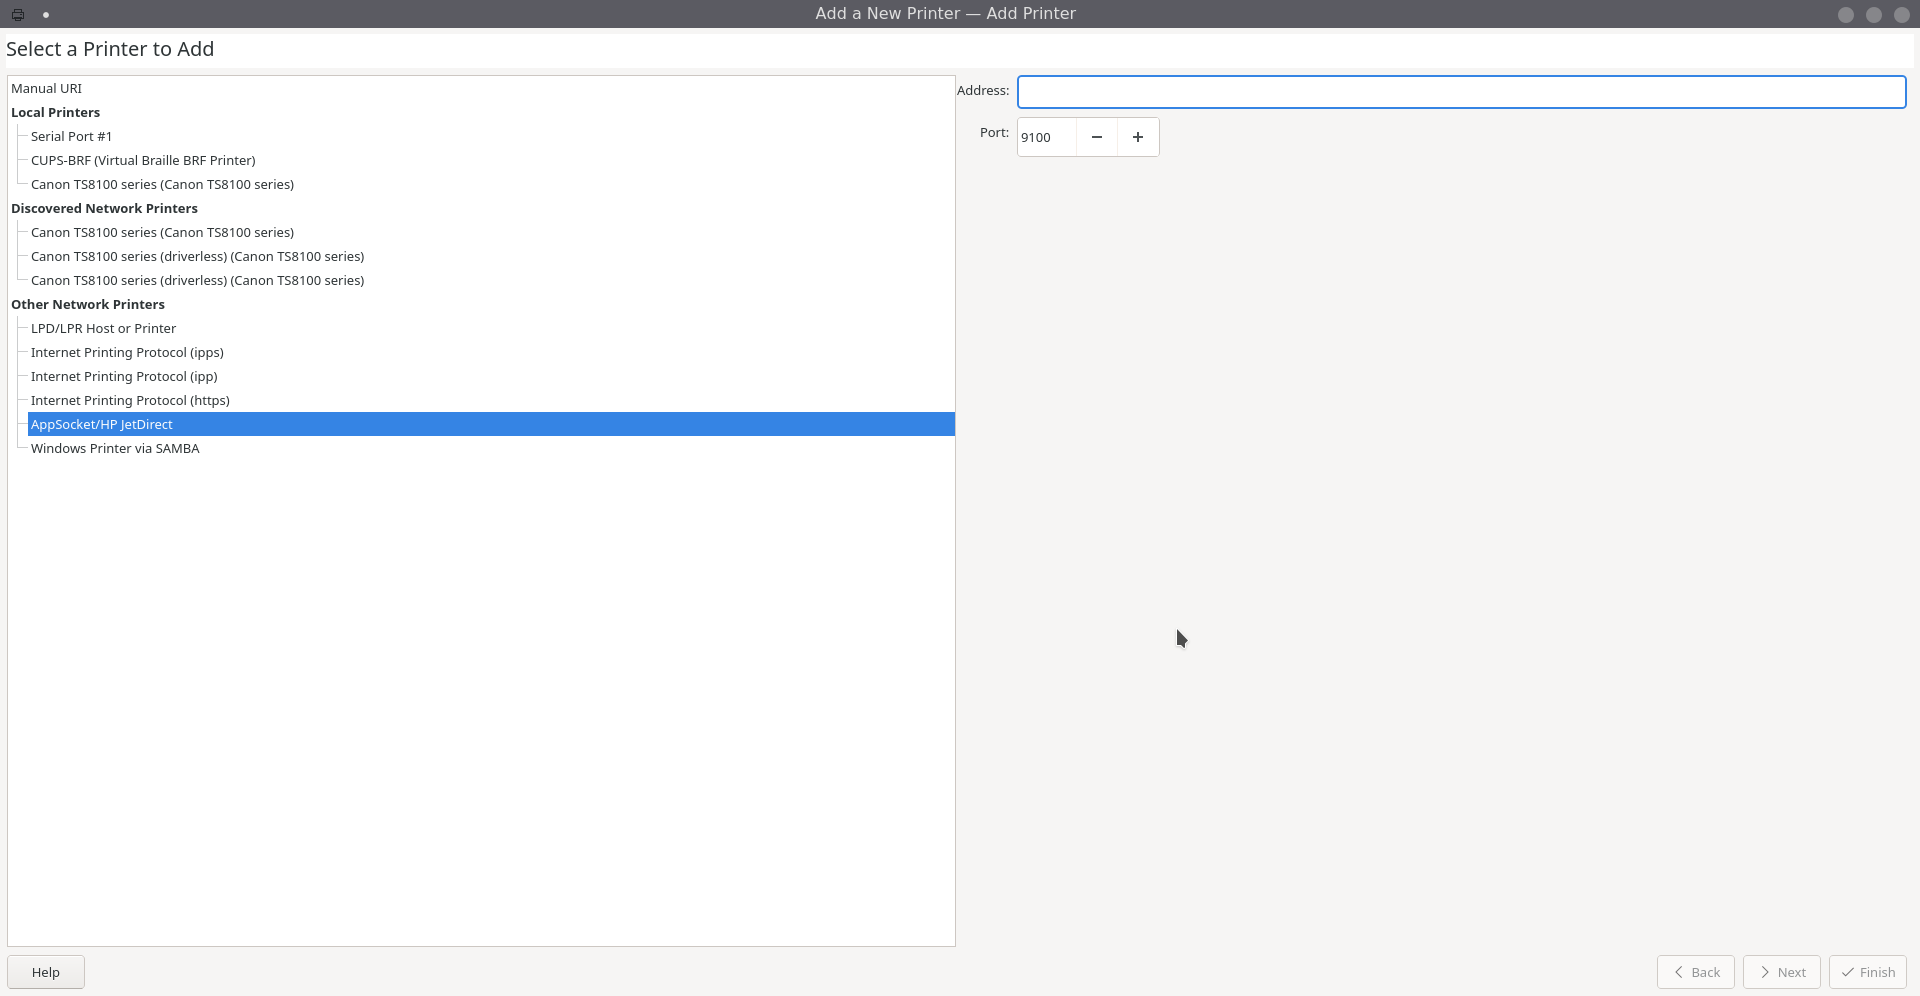1920x996 pixels.
Task: Click into the Port value field showing 9100
Action: 1046,137
